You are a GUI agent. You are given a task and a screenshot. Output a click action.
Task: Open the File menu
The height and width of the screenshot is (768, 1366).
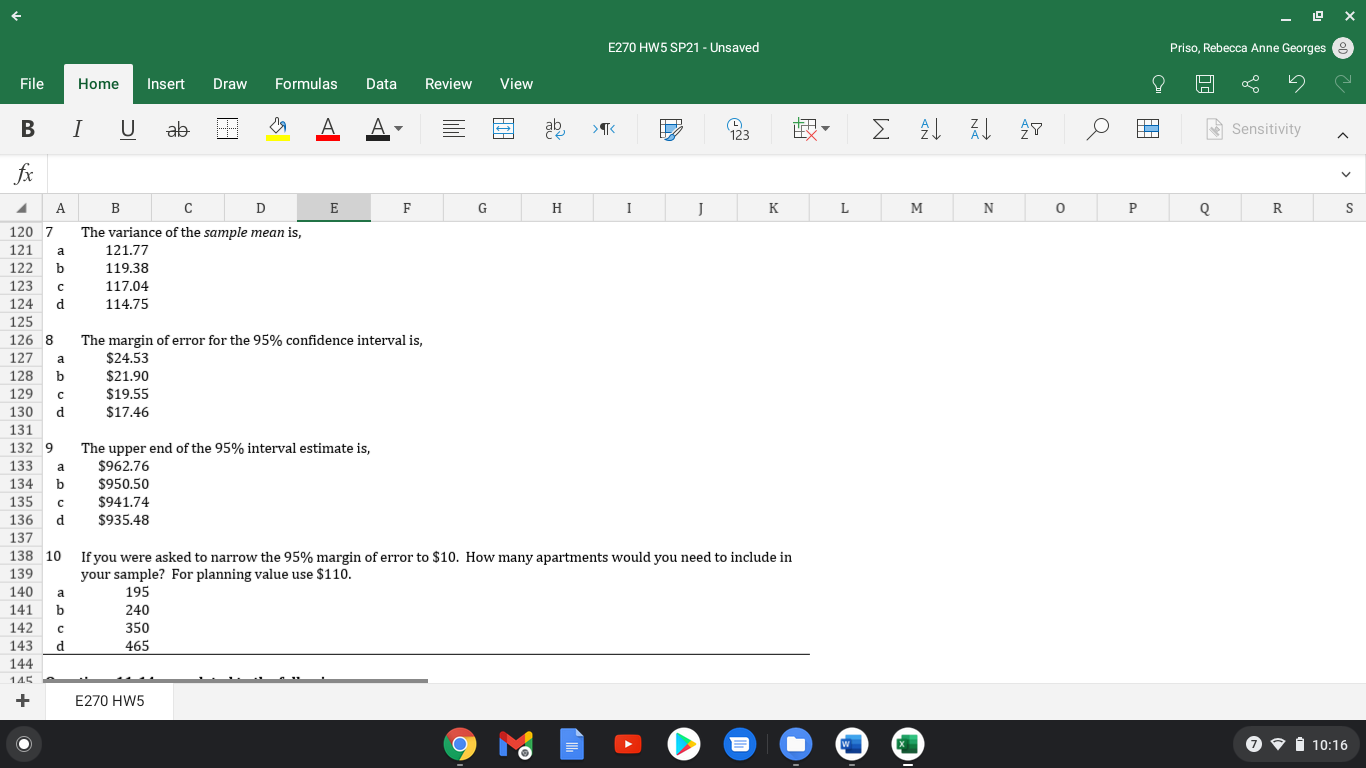pos(32,84)
